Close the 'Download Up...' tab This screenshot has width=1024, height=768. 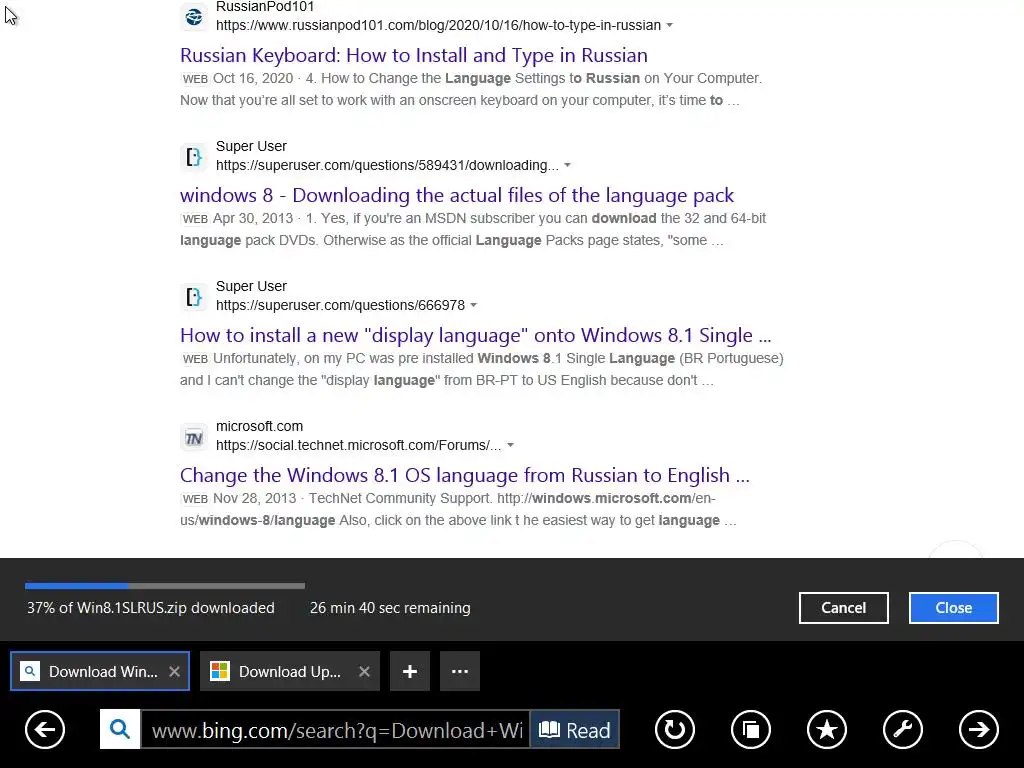click(x=364, y=671)
